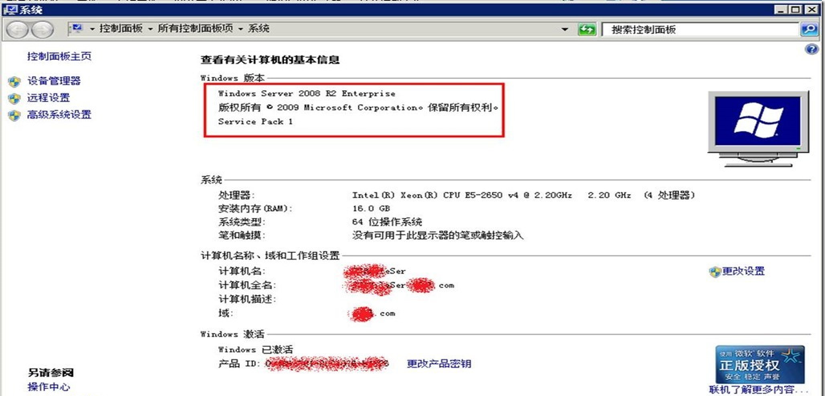Click the shield icon next to 远程设置
The width and height of the screenshot is (825, 396).
[x=14, y=98]
